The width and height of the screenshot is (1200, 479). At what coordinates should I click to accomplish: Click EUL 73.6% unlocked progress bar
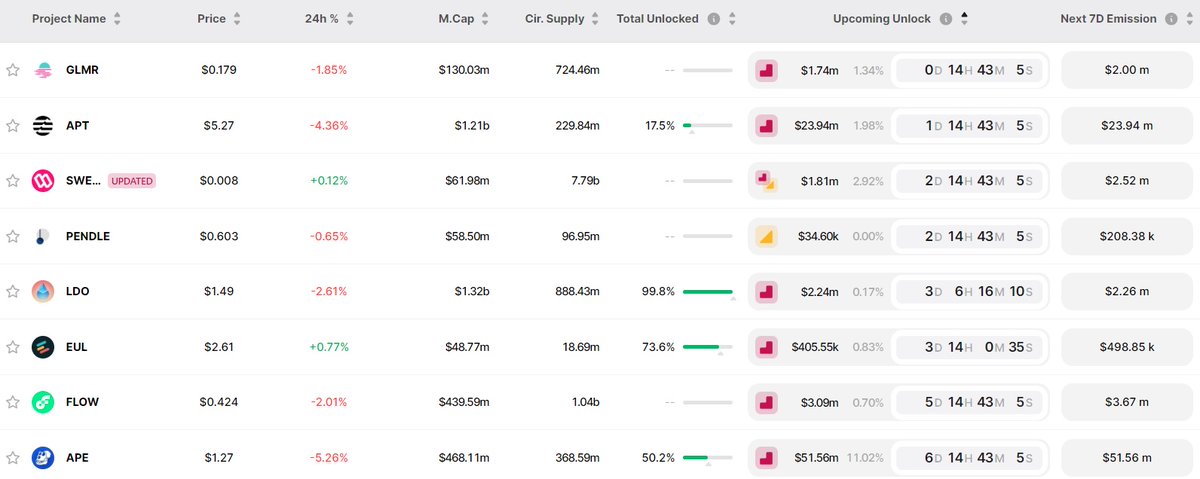coord(708,347)
